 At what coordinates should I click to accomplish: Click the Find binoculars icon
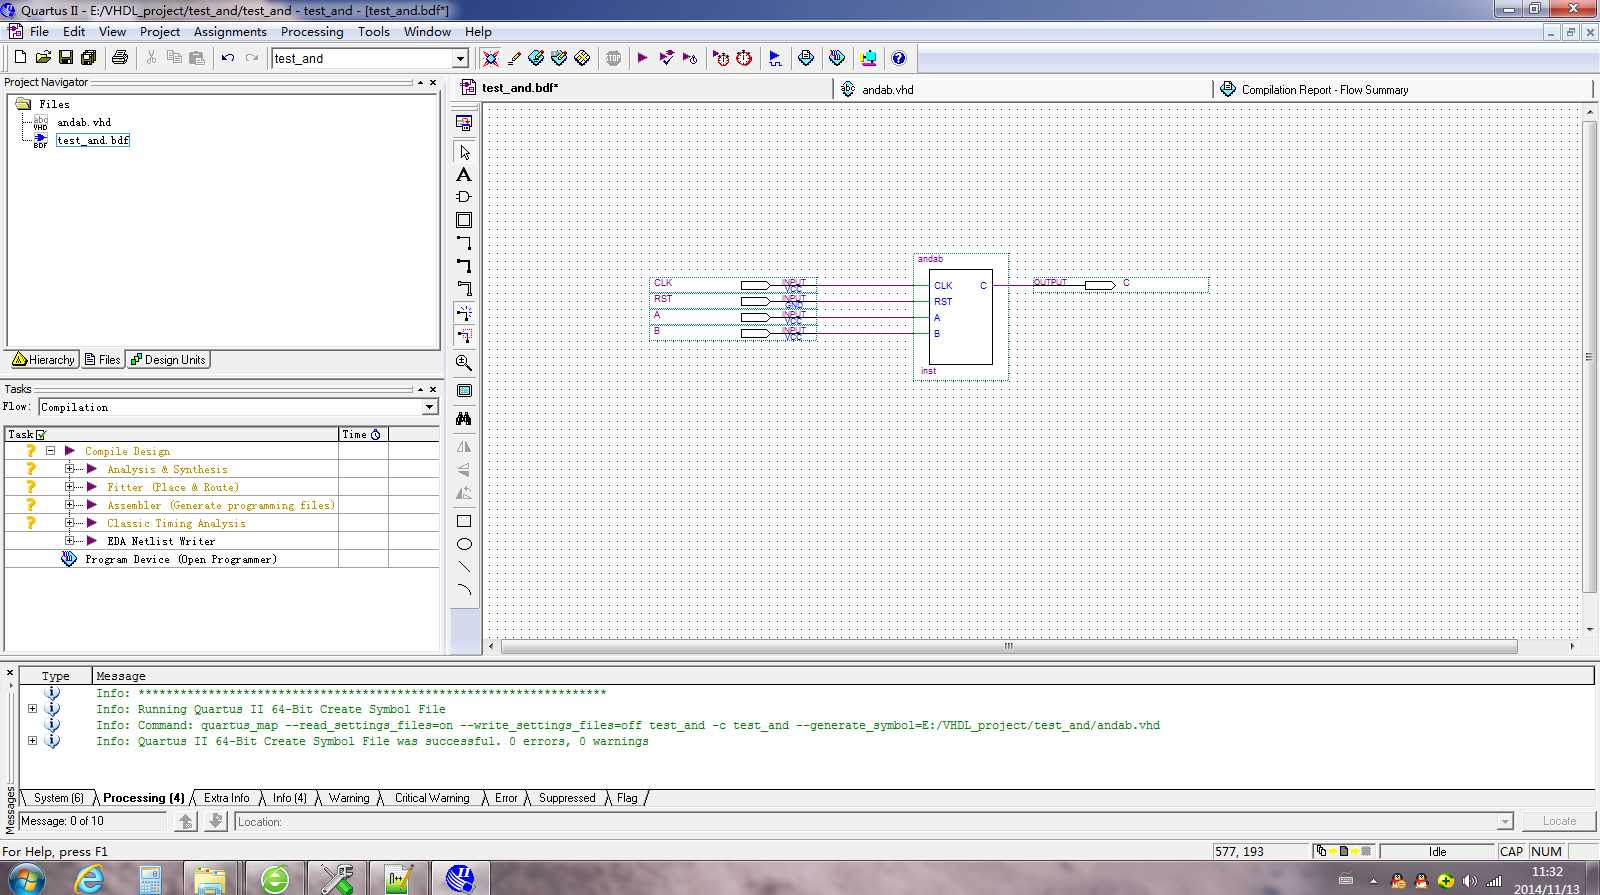(x=464, y=419)
